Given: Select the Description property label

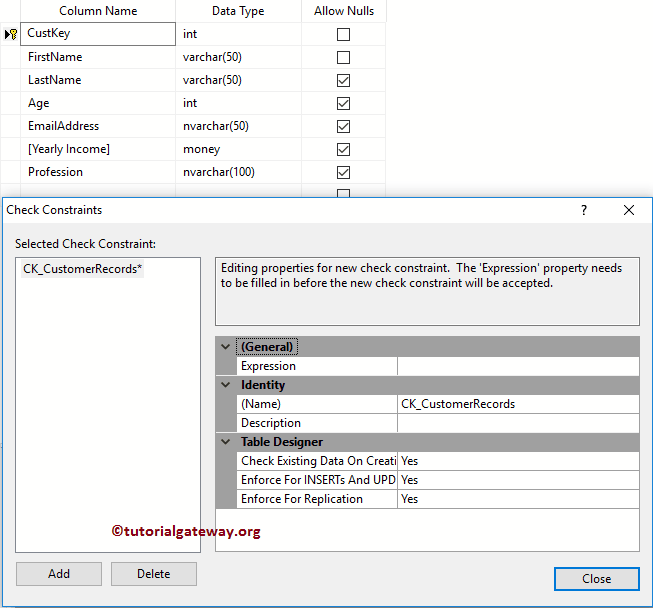Looking at the screenshot, I should tap(317, 423).
